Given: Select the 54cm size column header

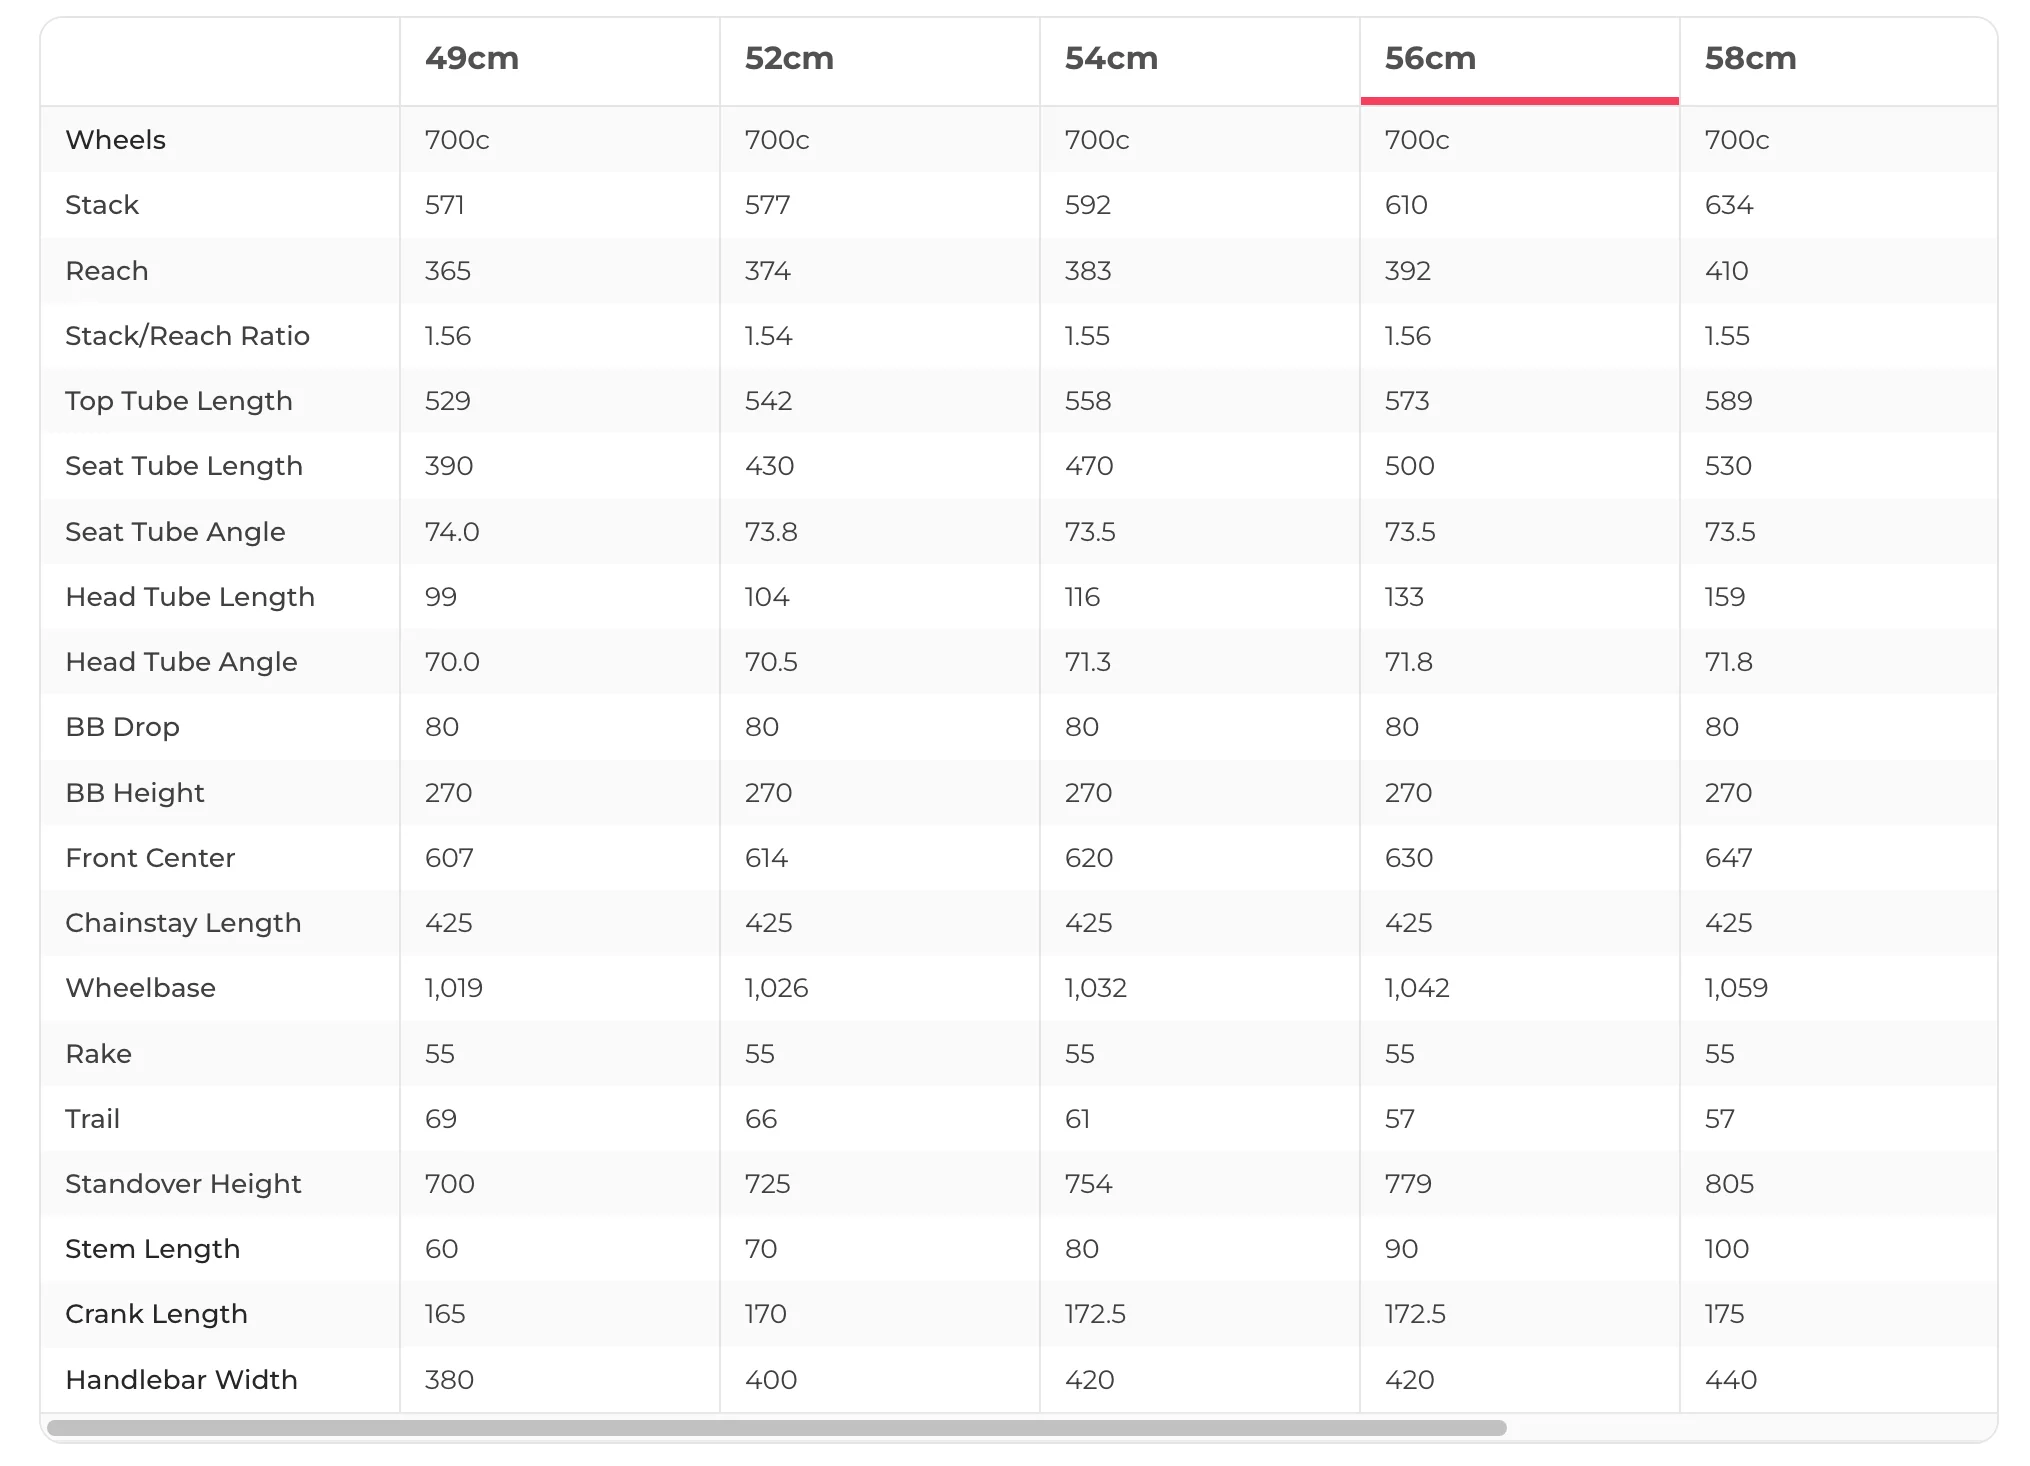Looking at the screenshot, I should click(x=1111, y=58).
